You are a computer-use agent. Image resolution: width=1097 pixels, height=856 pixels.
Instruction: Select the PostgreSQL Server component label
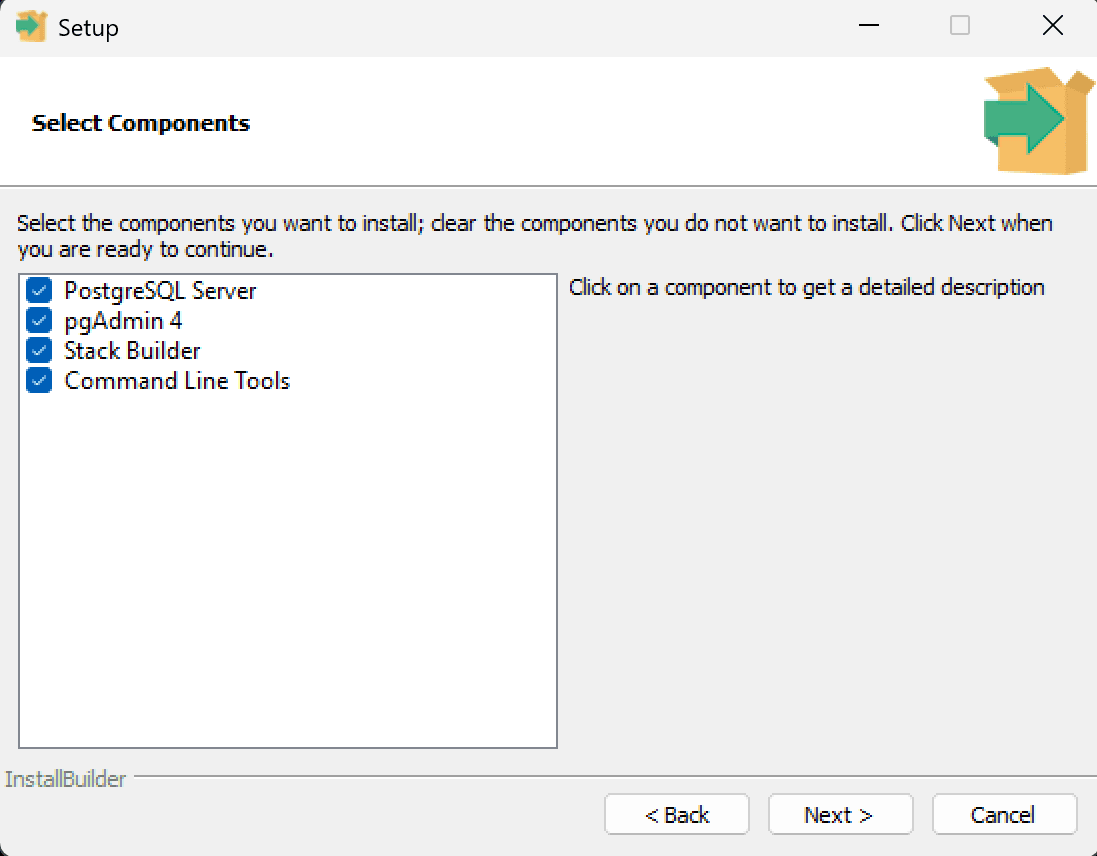pos(160,291)
